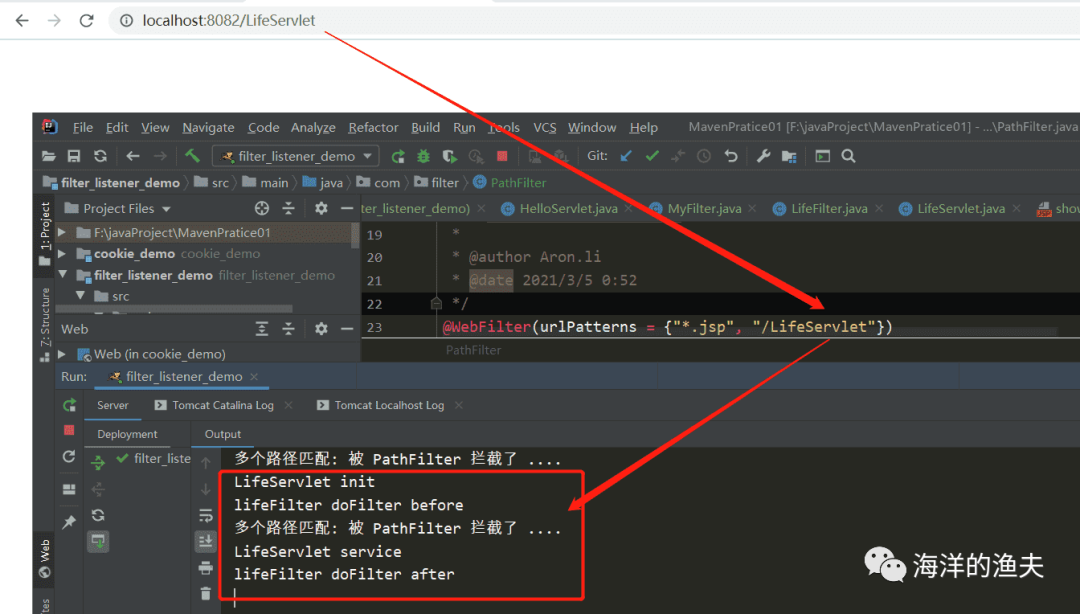Screen dimensions: 1080x614
Task: Open the Edit menu
Action: pos(117,127)
